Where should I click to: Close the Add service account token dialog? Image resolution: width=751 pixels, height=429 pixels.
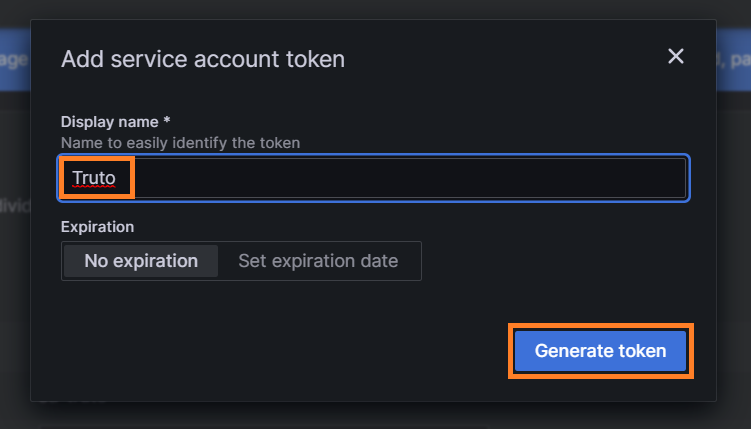coord(676,56)
